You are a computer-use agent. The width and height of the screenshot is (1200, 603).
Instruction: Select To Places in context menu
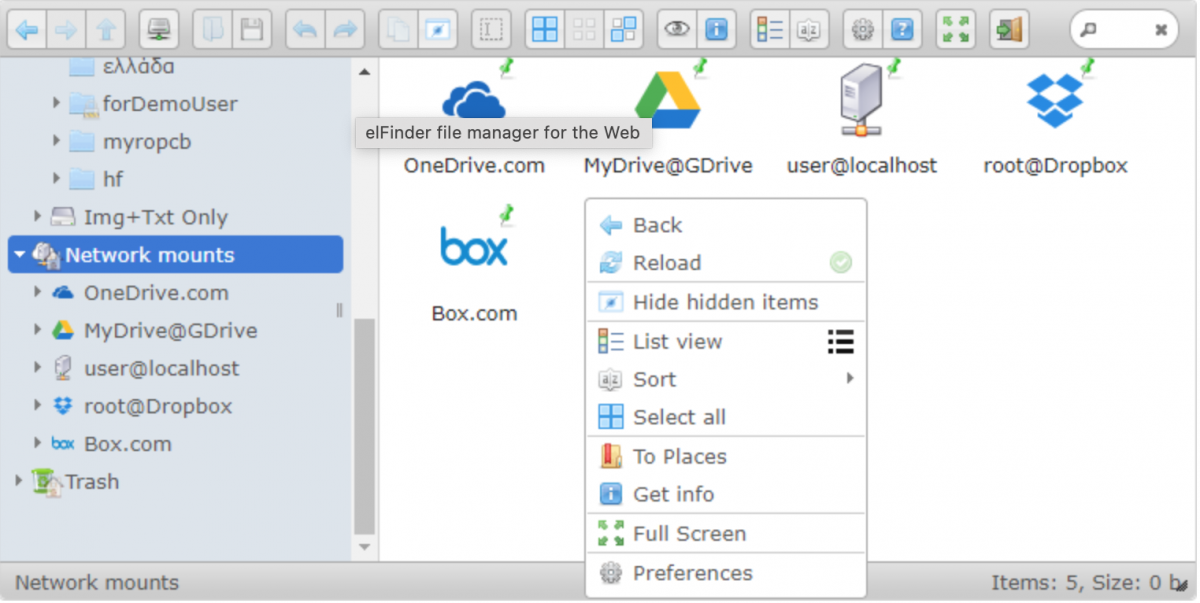tap(679, 456)
